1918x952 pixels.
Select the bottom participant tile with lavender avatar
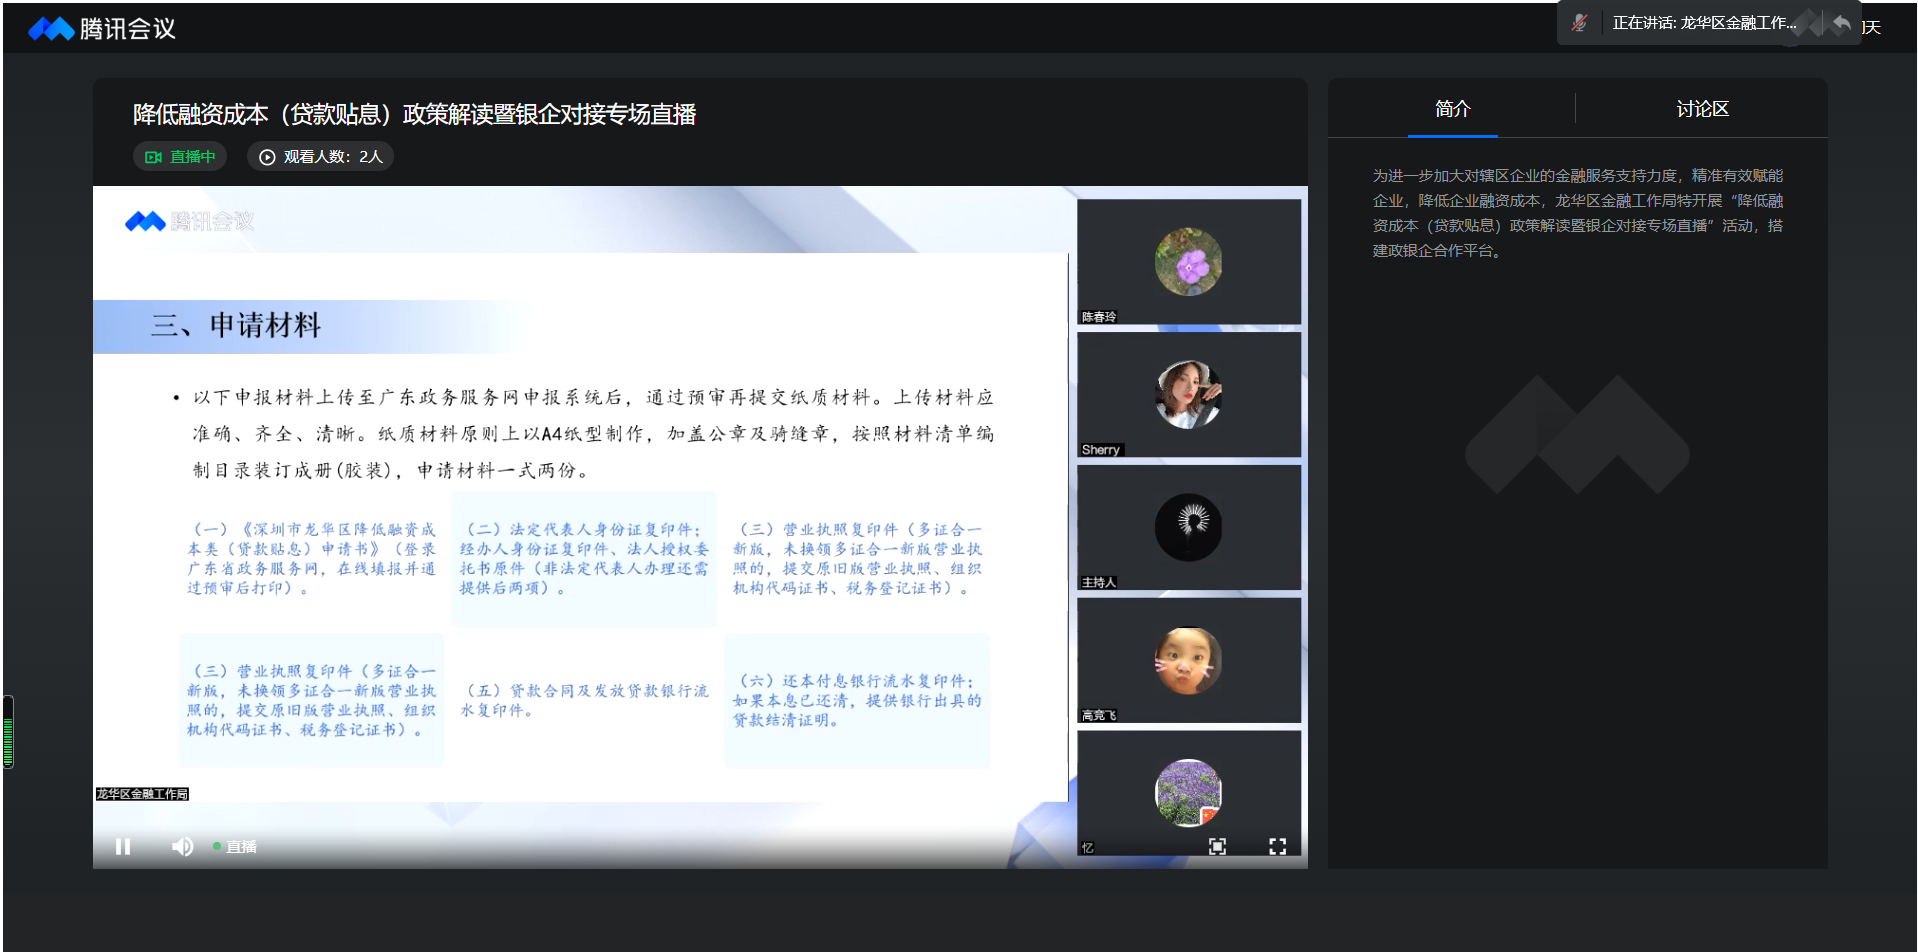[1189, 793]
